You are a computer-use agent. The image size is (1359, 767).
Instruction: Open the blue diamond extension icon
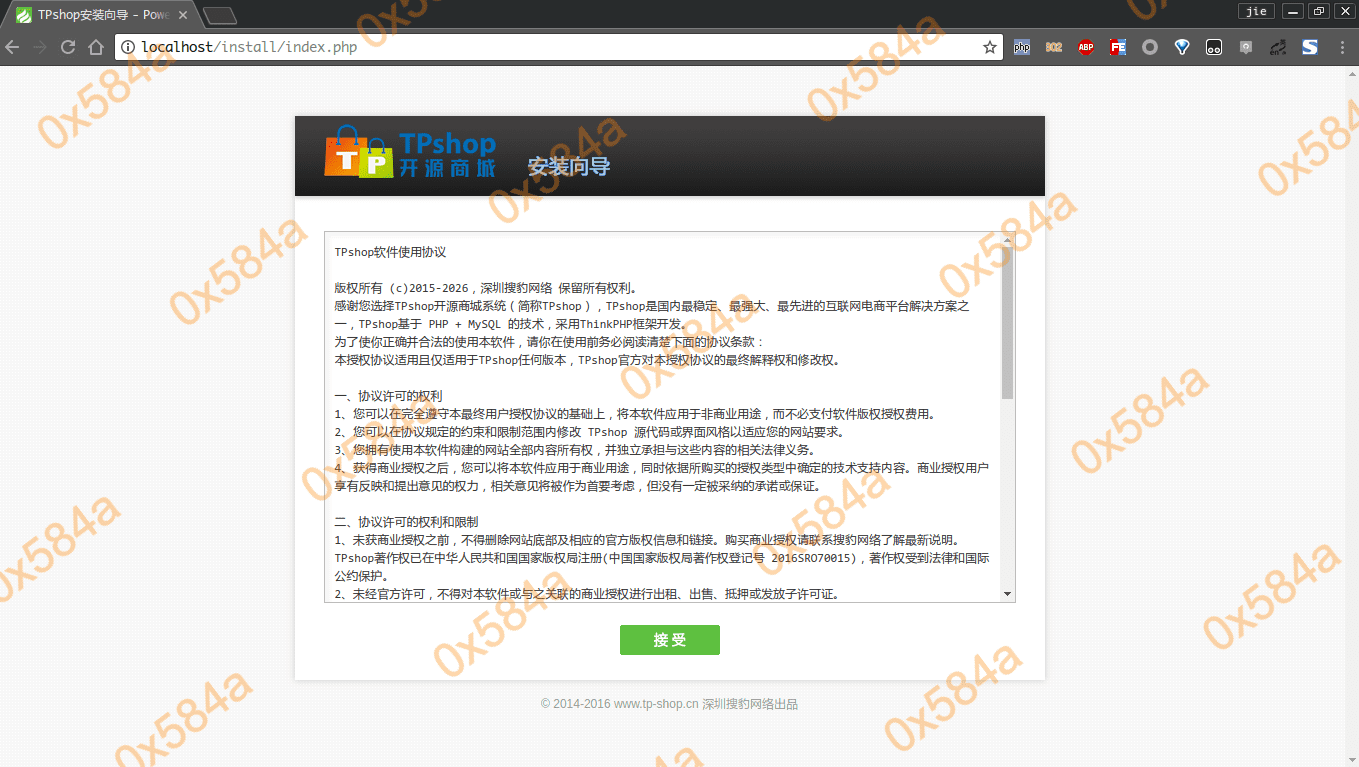pos(1182,47)
